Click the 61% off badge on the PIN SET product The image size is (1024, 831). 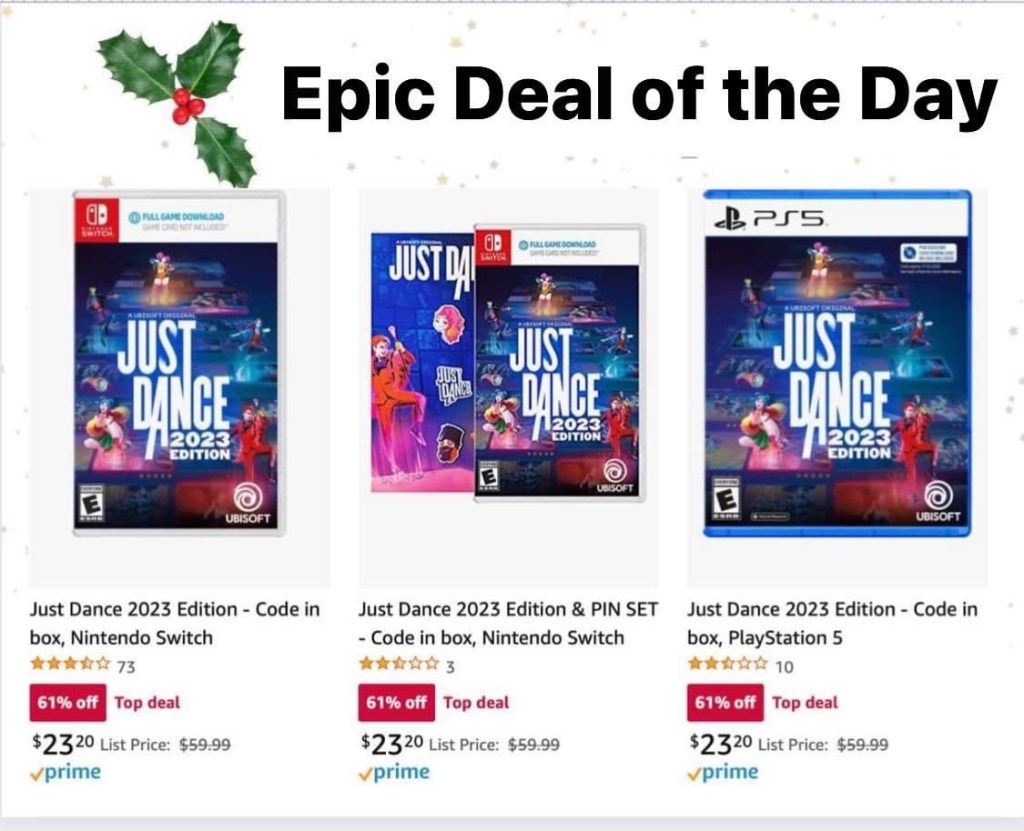click(x=396, y=703)
